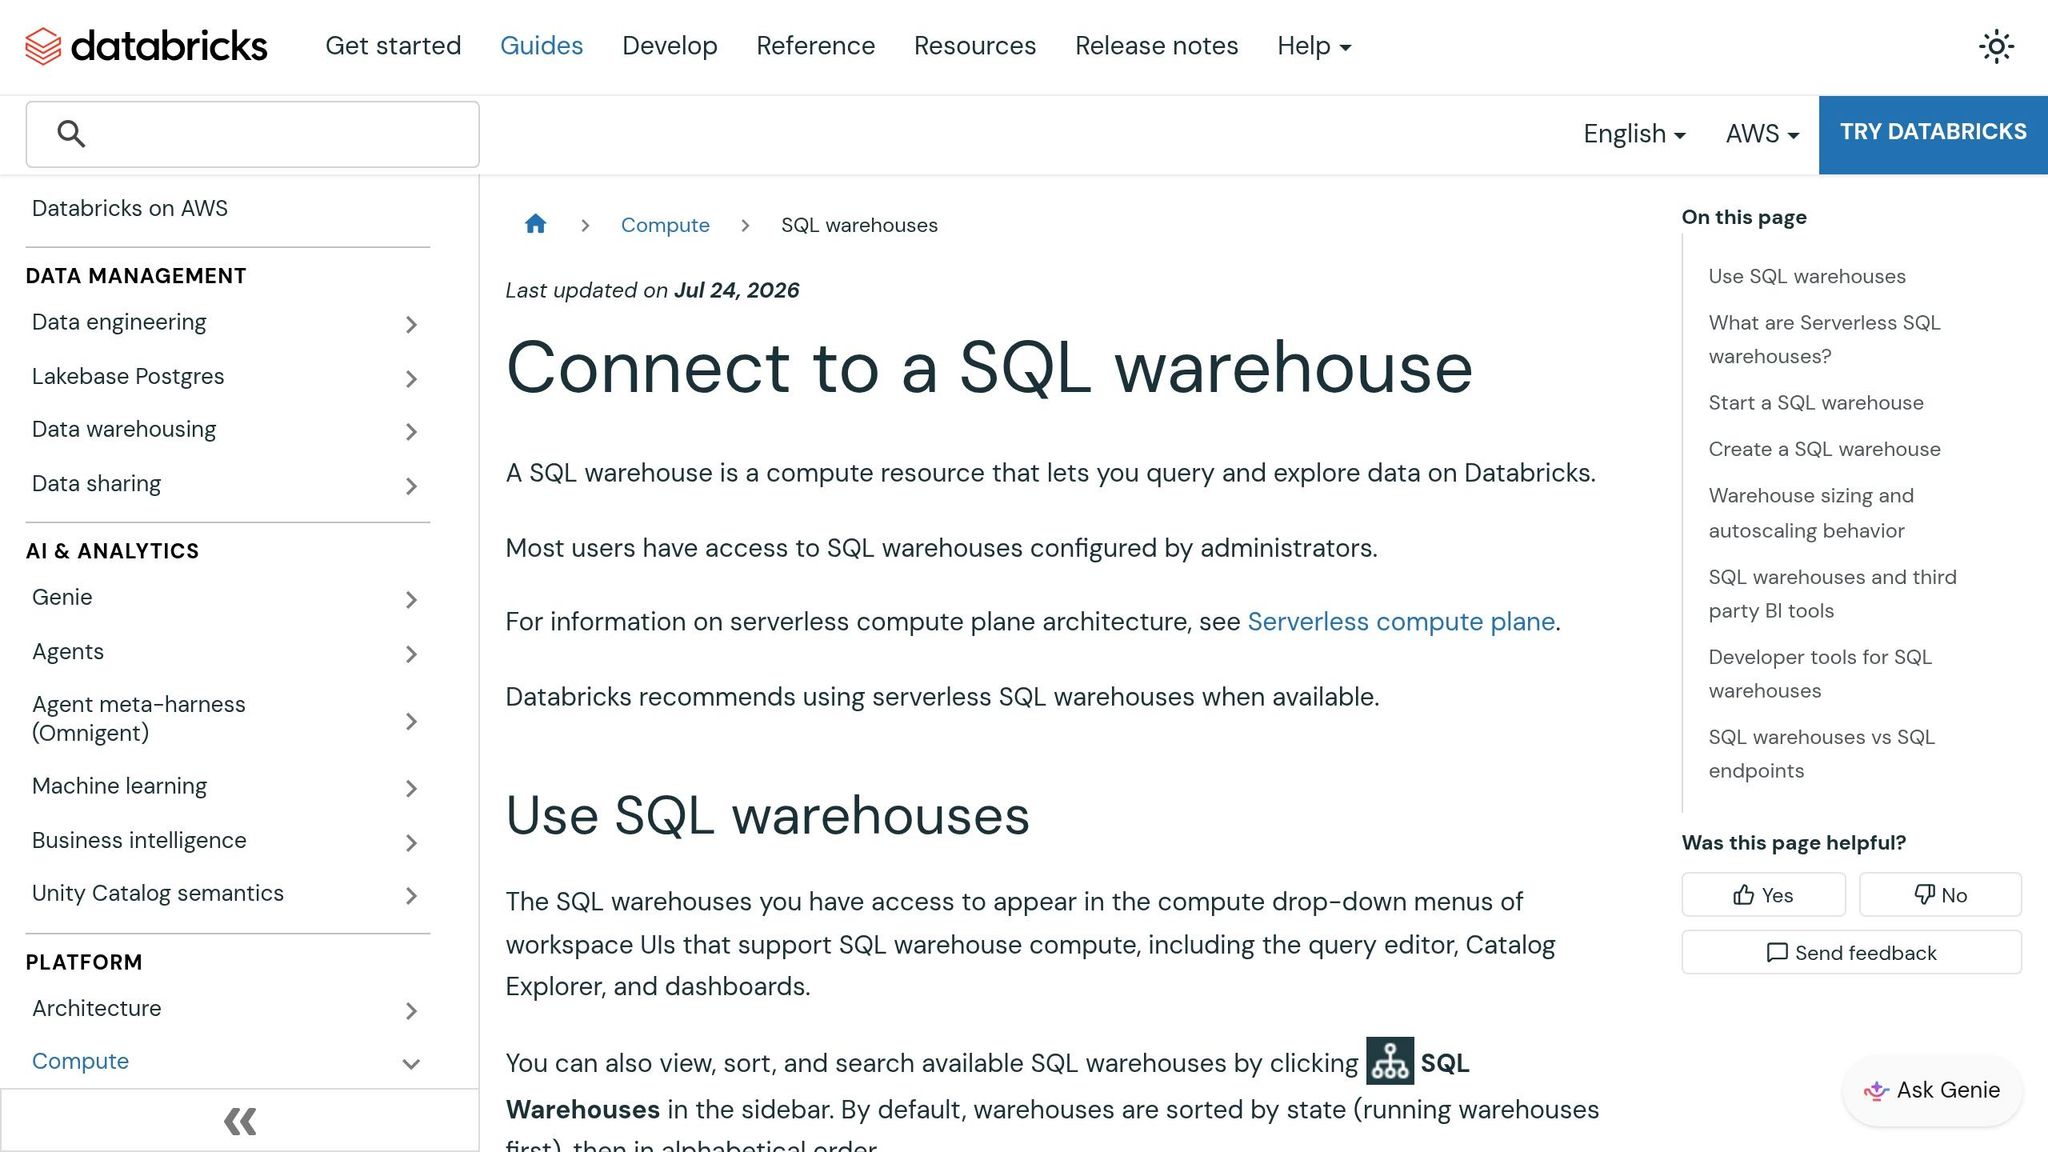This screenshot has width=2048, height=1152.
Task: Open Guides menu item
Action: click(x=541, y=46)
